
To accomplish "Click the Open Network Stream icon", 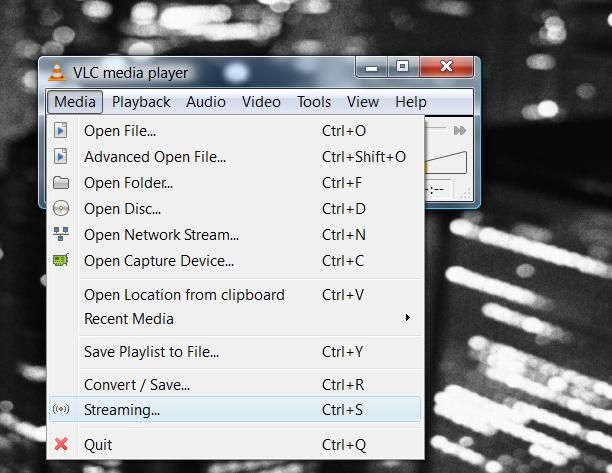I will click(x=61, y=235).
